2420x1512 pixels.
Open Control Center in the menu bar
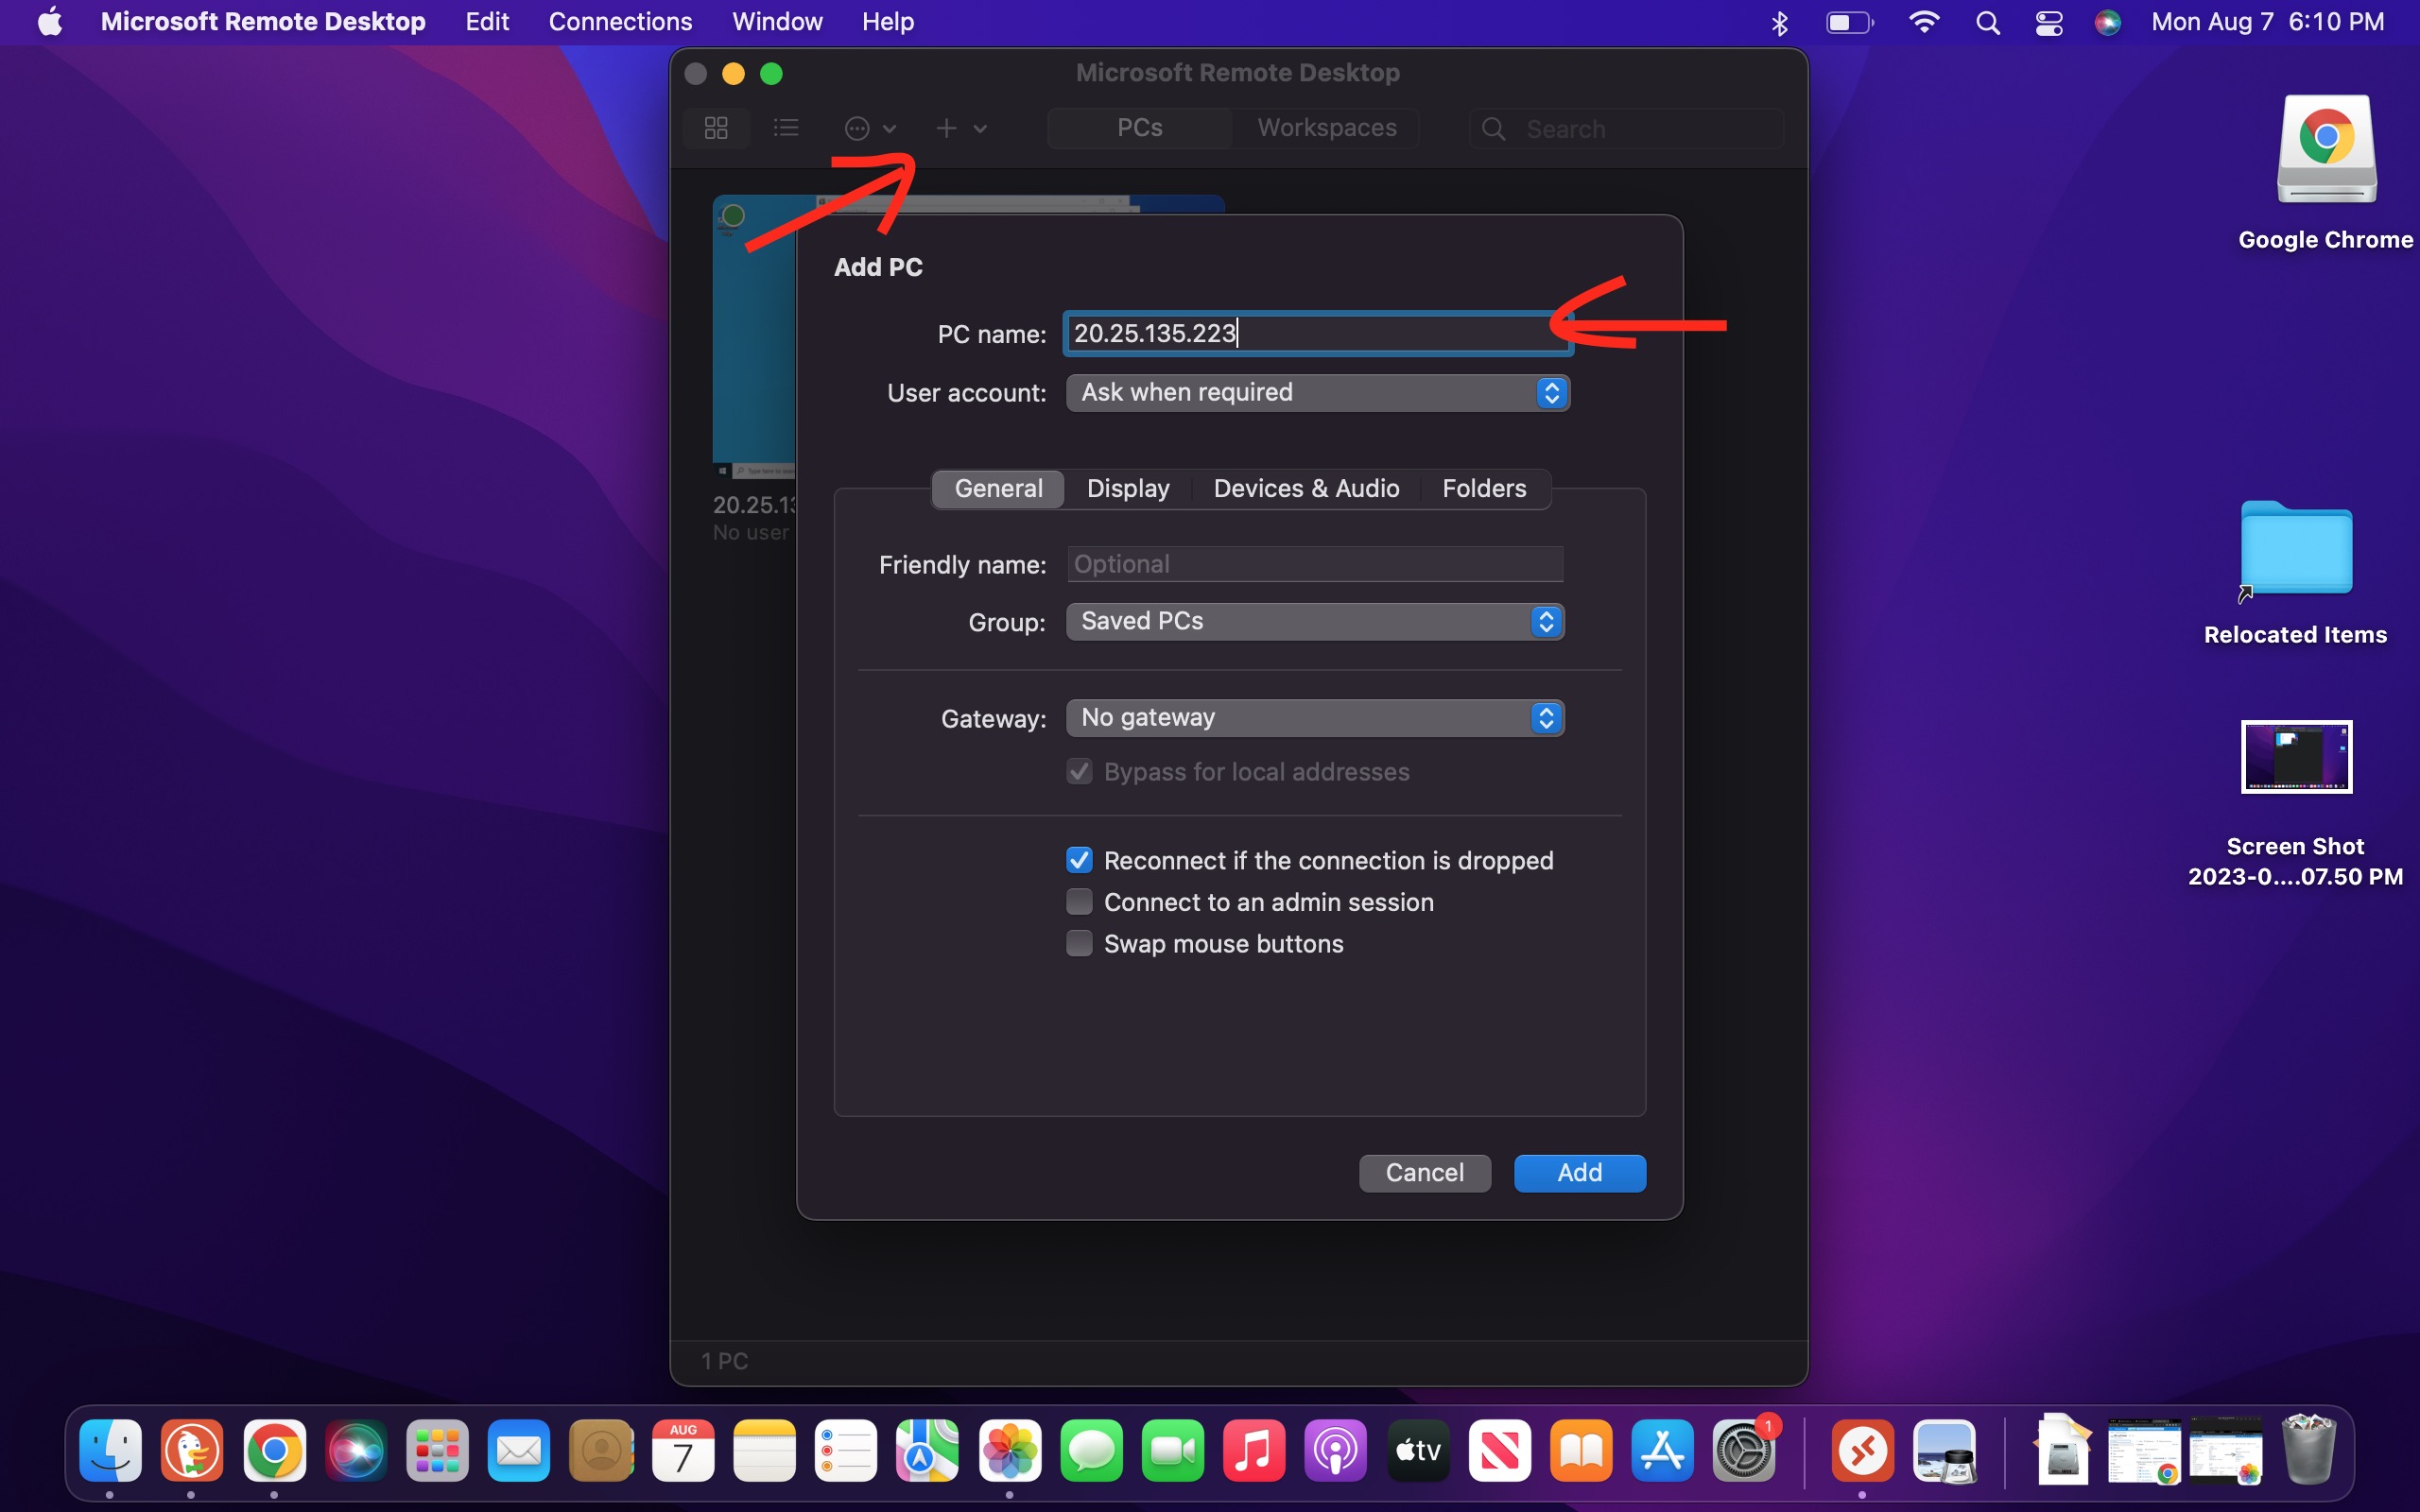tap(2049, 22)
